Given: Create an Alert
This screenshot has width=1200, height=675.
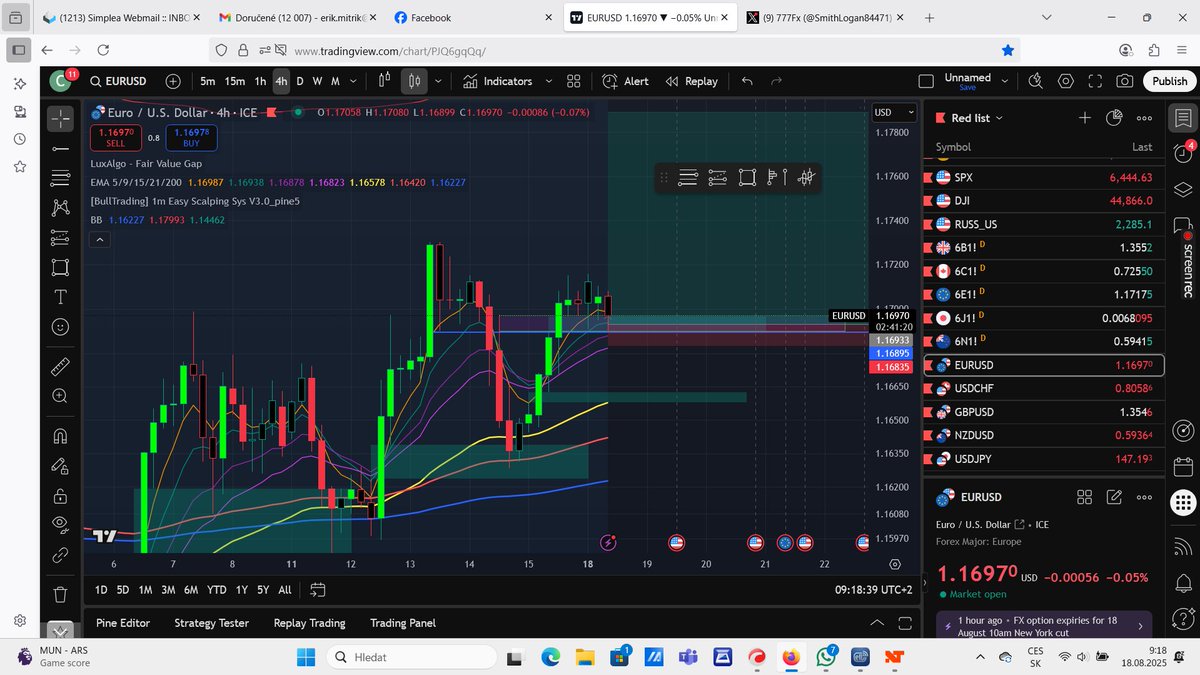Looking at the screenshot, I should (x=626, y=81).
